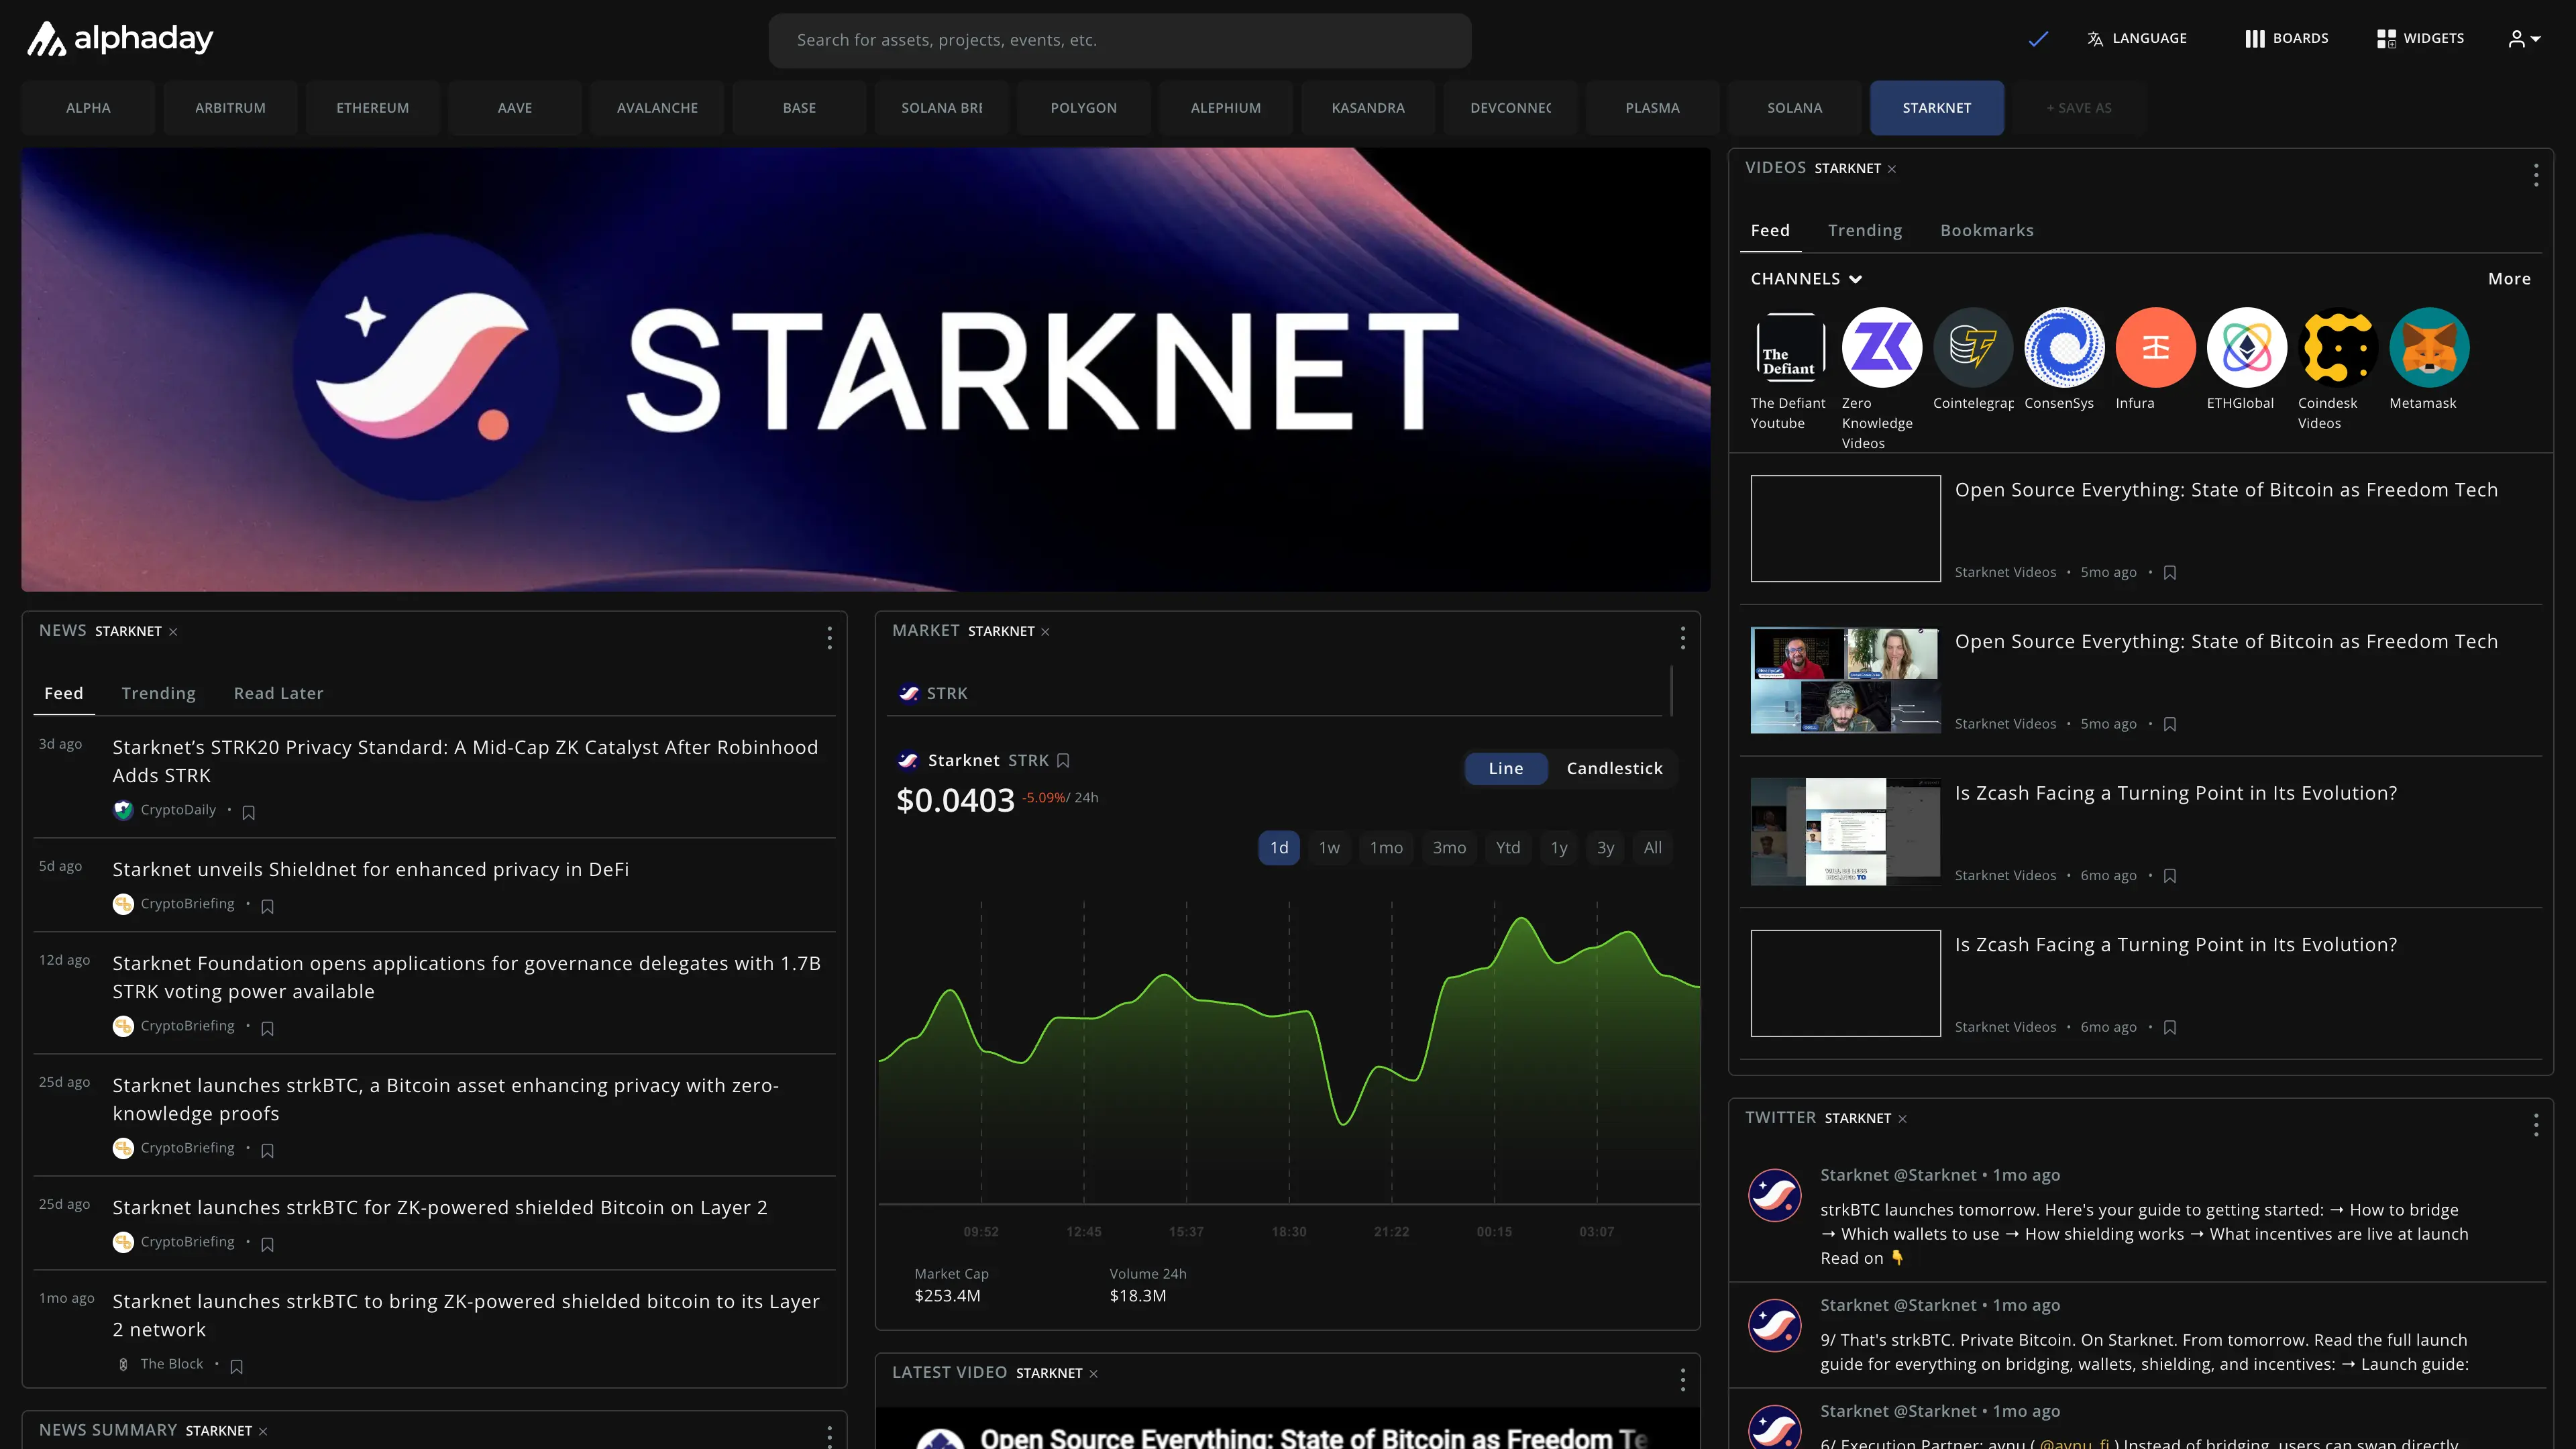
Task: Bookmark the Starknet STRK coin
Action: (x=1063, y=761)
